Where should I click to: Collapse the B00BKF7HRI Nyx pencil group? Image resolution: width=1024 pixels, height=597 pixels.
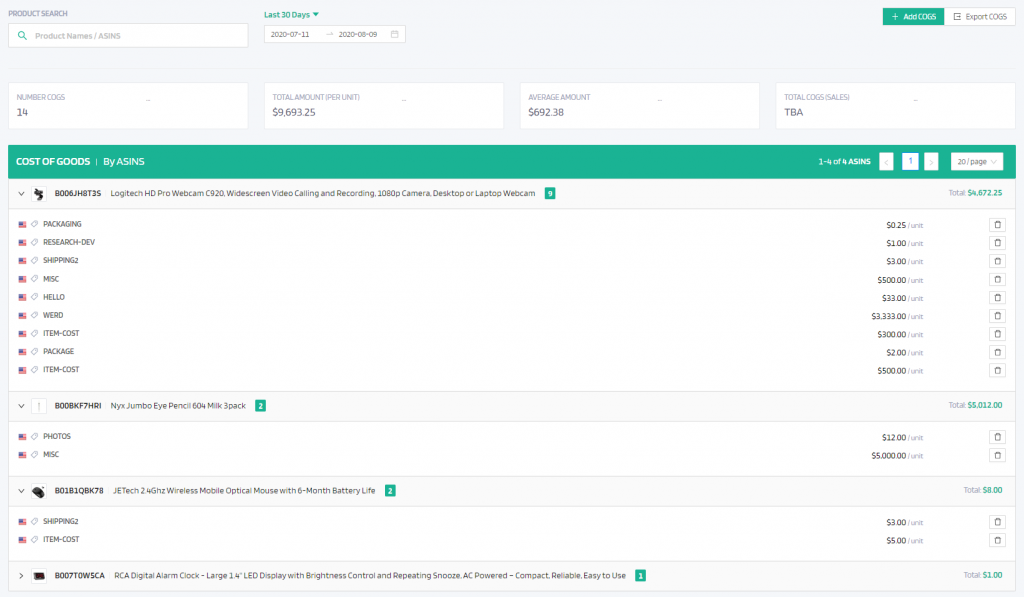point(21,406)
